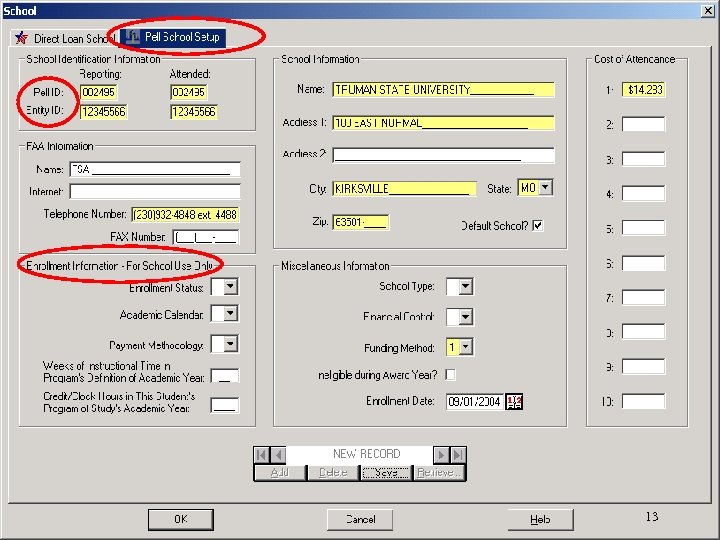Viewport: 720px width, 540px height.
Task: Click the Retrieve button
Action: pos(439,472)
